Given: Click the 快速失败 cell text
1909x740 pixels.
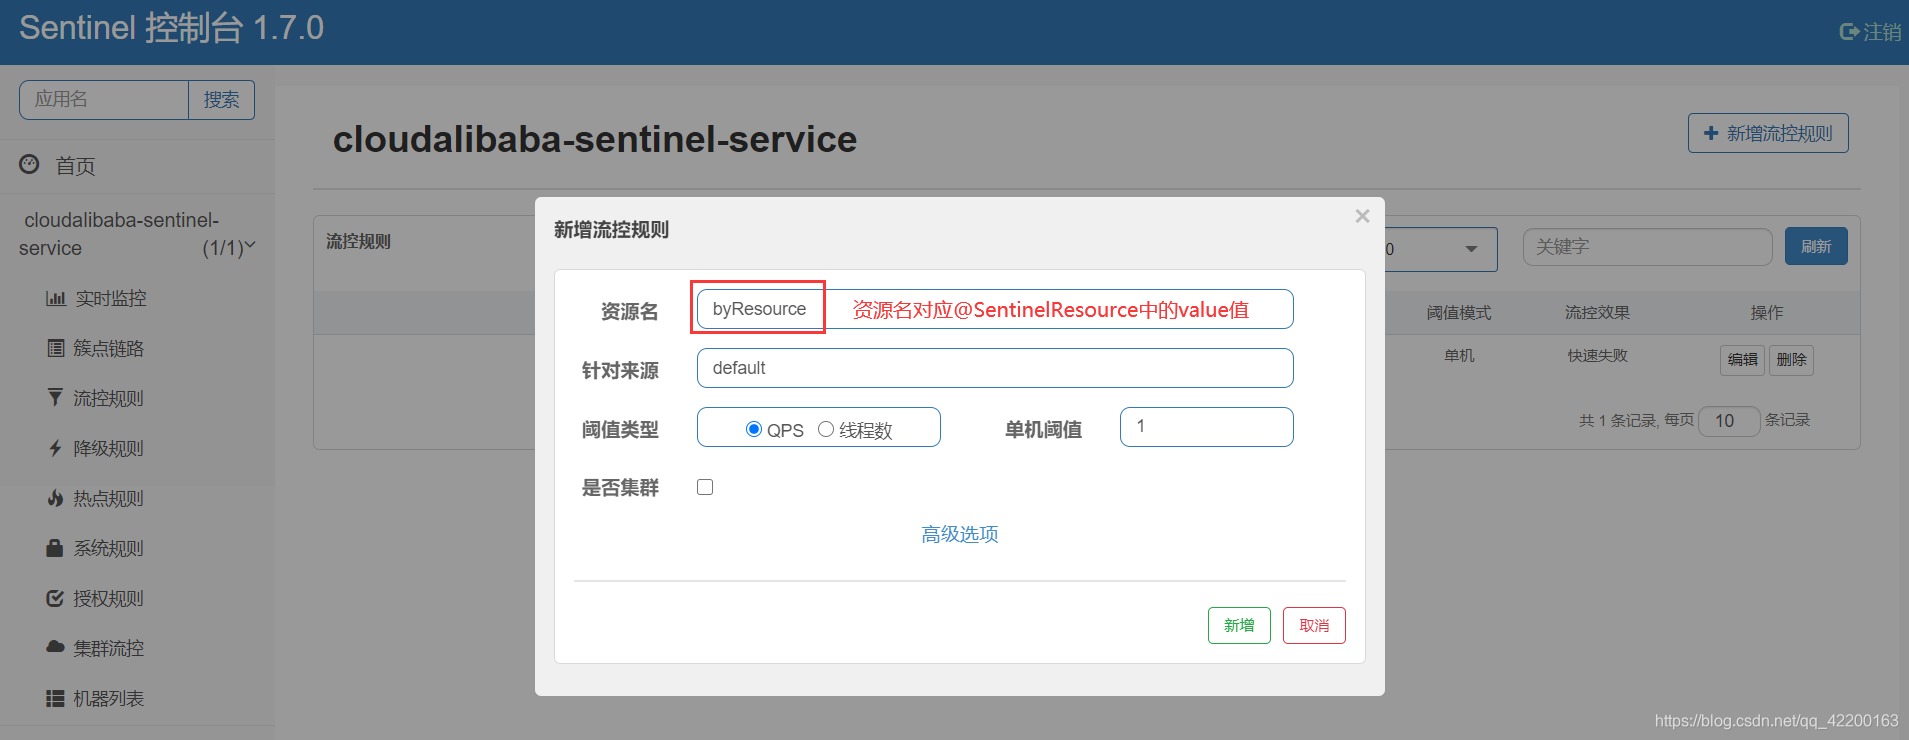Looking at the screenshot, I should (x=1597, y=356).
